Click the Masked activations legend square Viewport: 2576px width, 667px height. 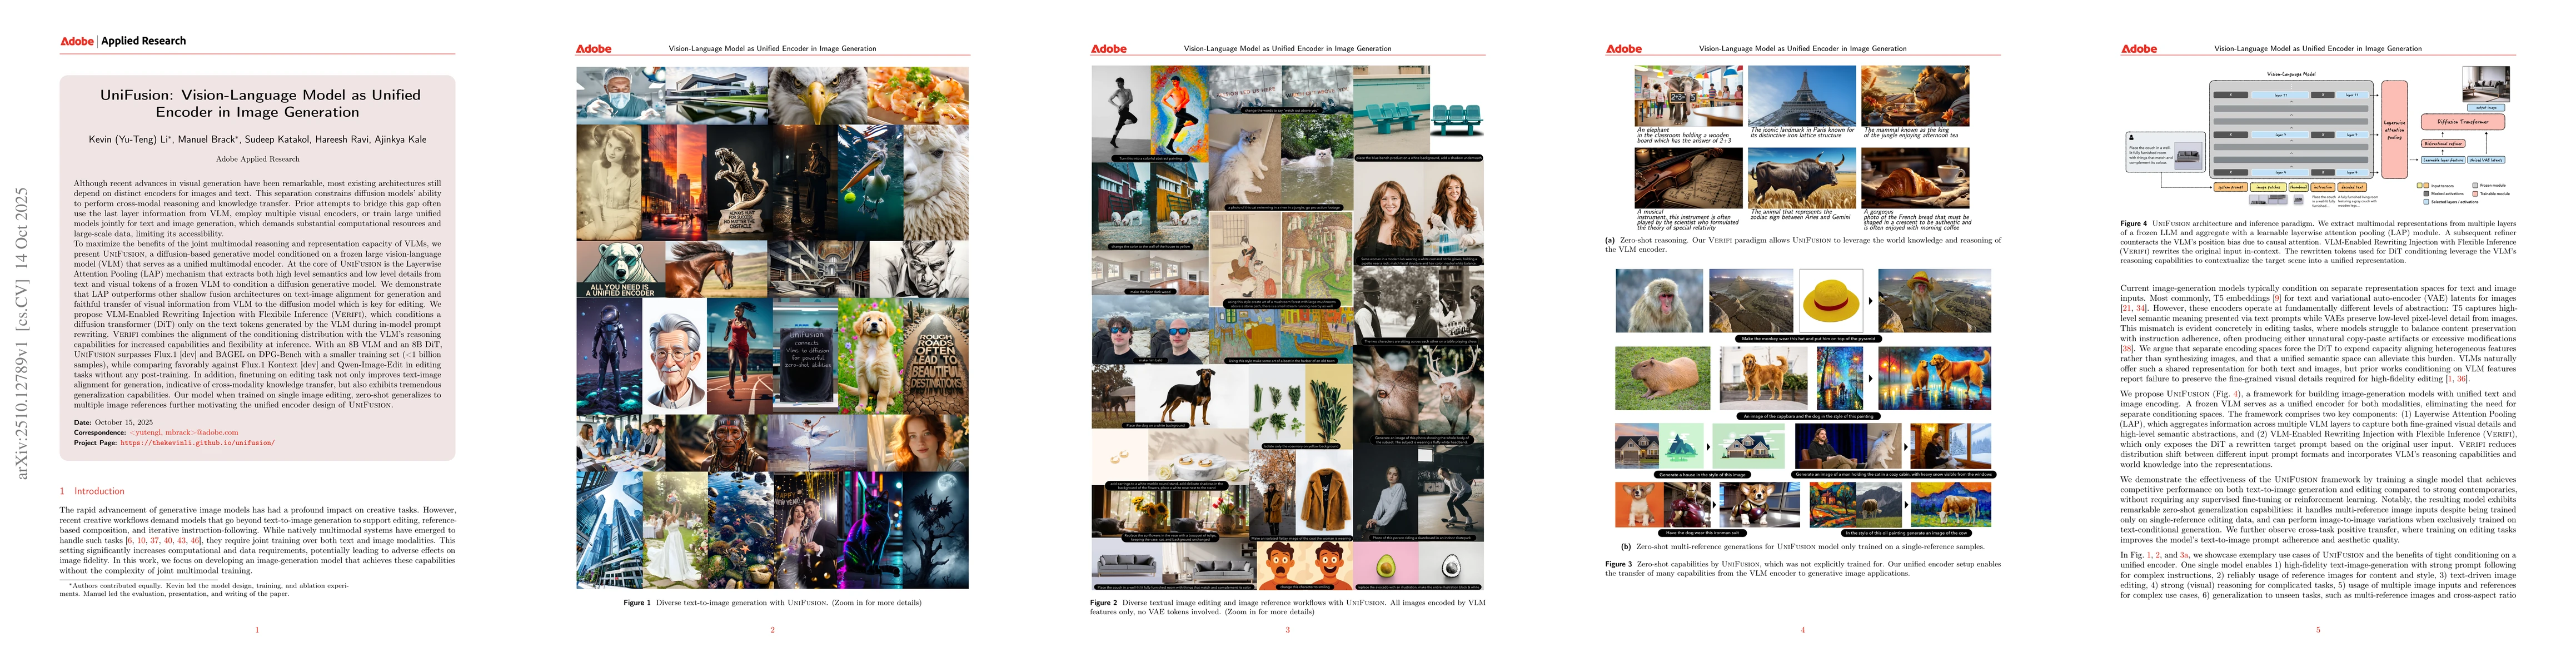pos(2426,194)
